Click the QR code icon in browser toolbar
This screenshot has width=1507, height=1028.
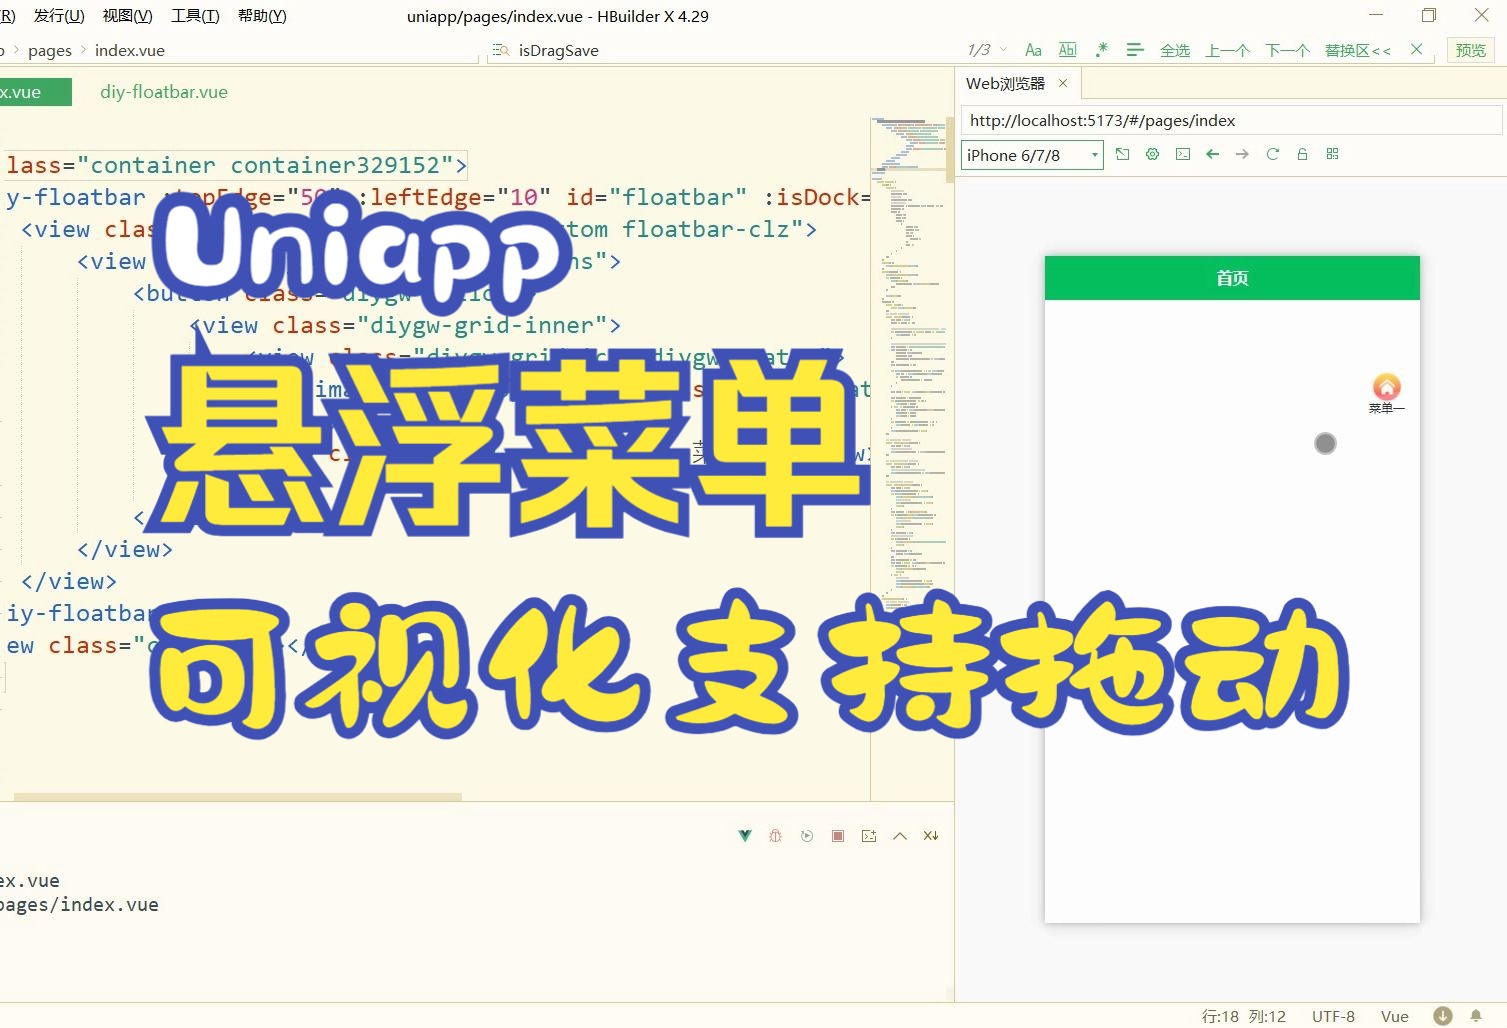pos(1332,154)
